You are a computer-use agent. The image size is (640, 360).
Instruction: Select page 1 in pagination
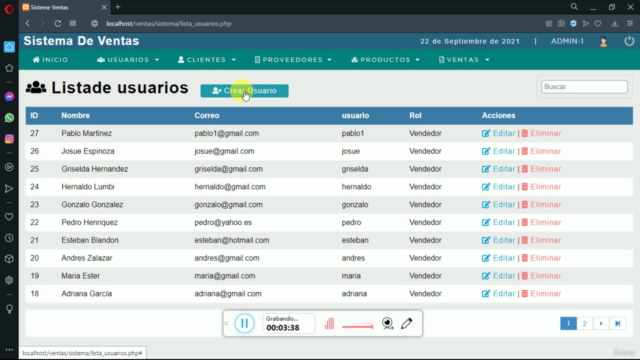568,323
